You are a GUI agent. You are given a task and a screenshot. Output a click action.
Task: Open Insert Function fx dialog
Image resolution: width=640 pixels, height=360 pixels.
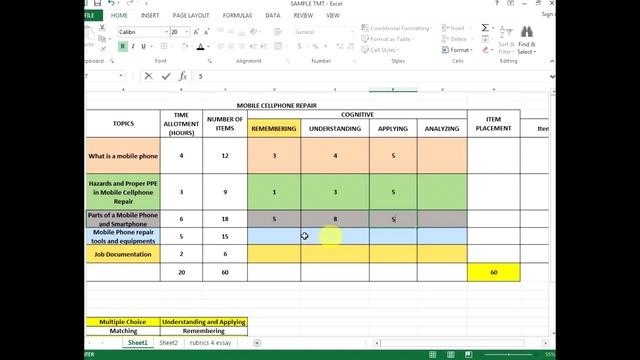[182, 76]
